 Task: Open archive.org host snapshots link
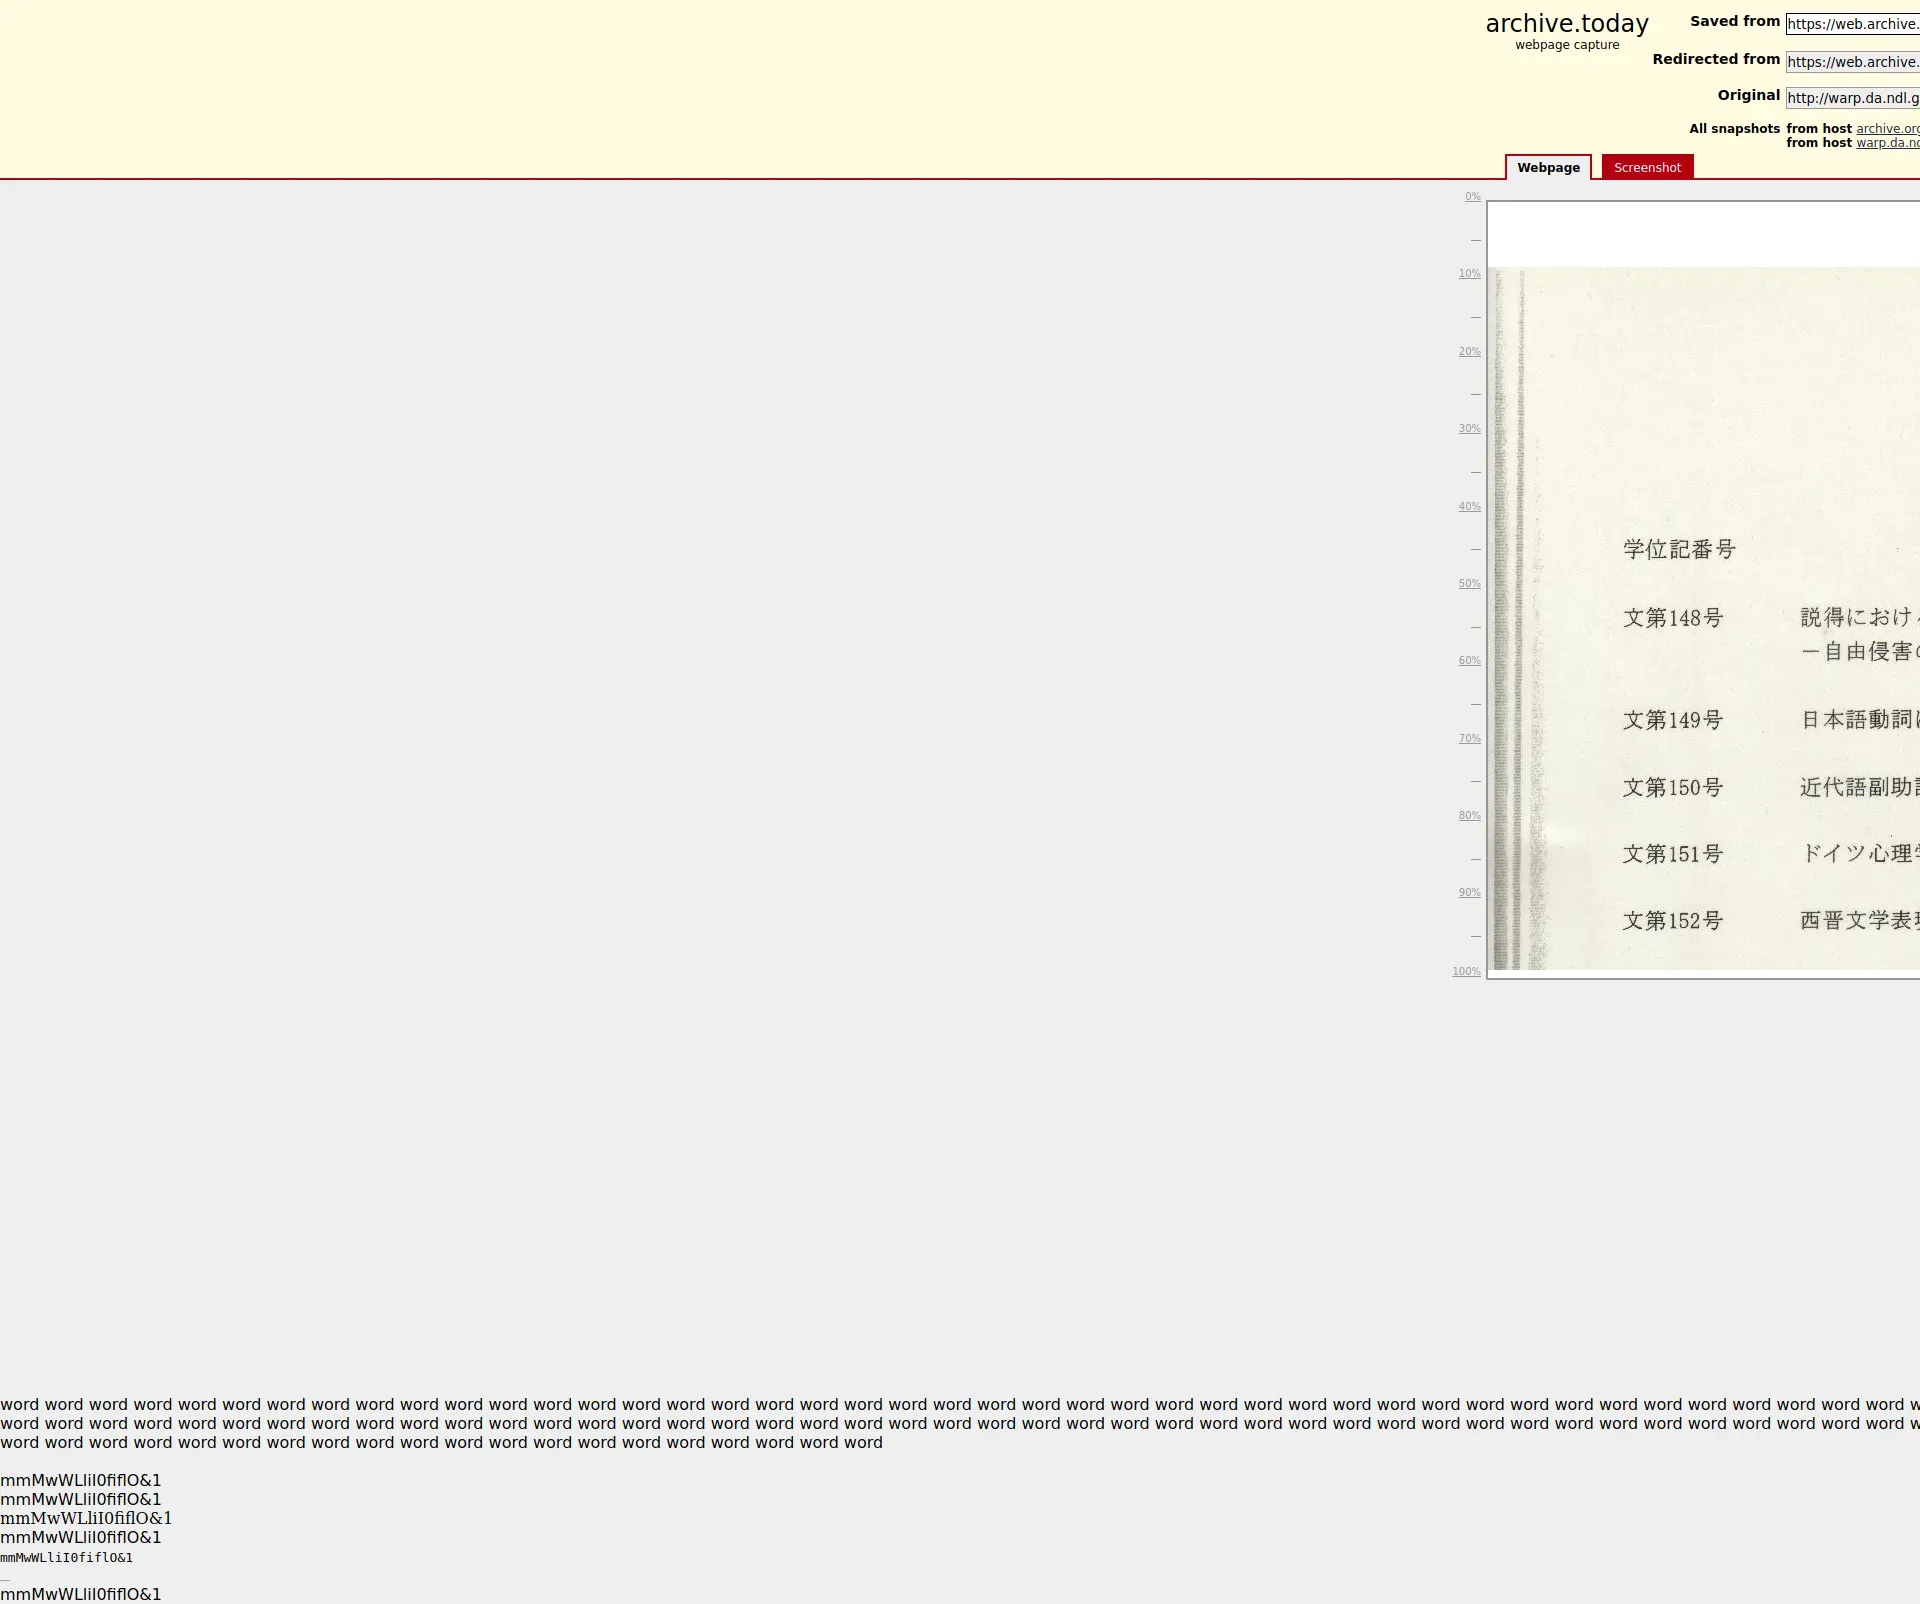tap(1887, 129)
